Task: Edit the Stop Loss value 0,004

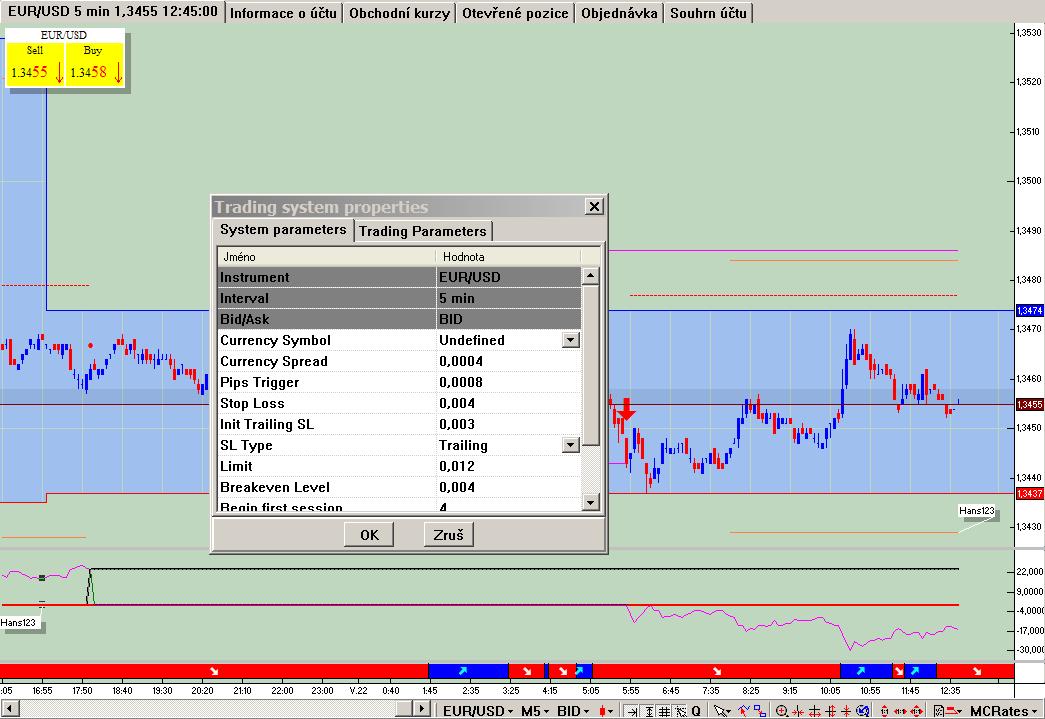Action: pyautogui.click(x=508, y=403)
